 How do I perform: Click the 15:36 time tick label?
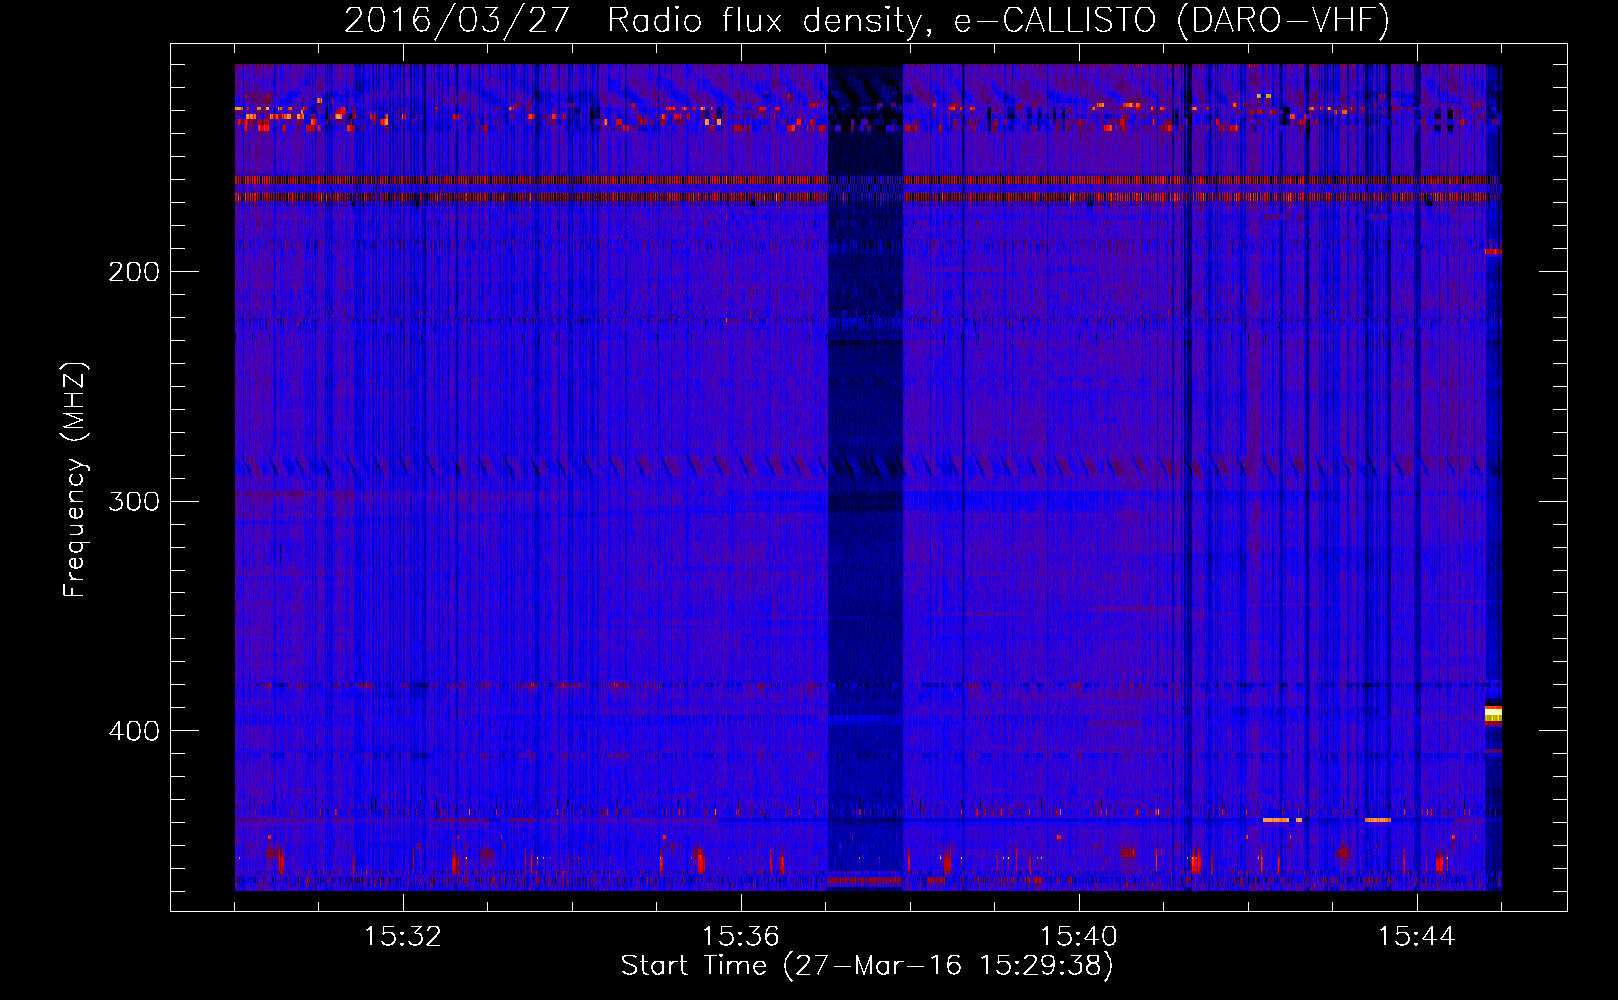(x=741, y=937)
